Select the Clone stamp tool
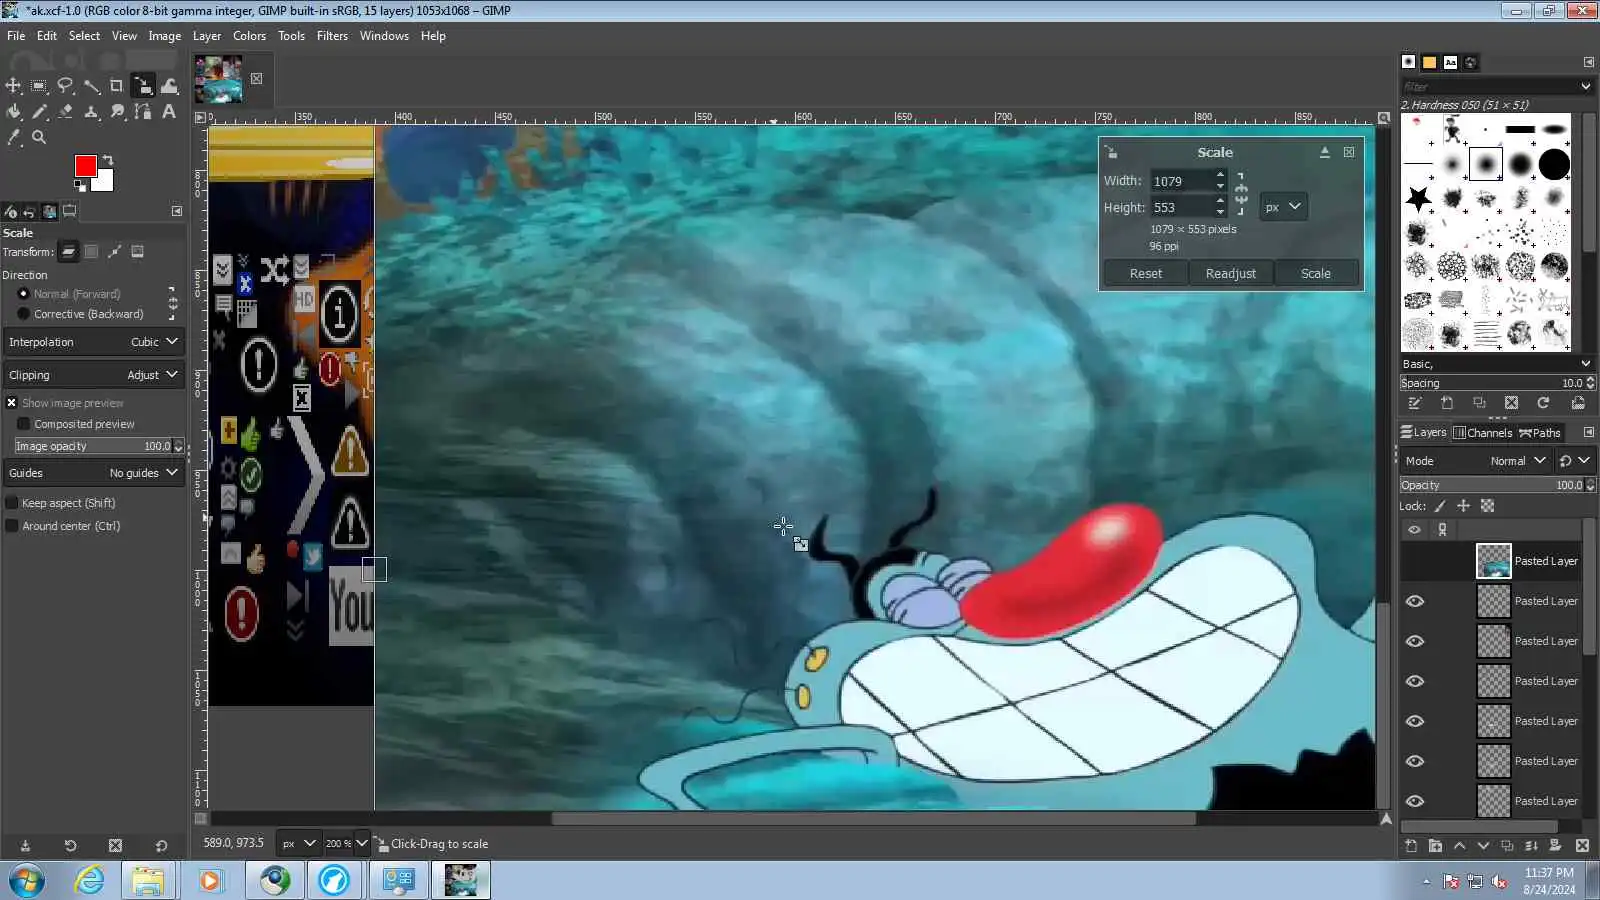Viewport: 1600px width, 900px height. click(91, 112)
